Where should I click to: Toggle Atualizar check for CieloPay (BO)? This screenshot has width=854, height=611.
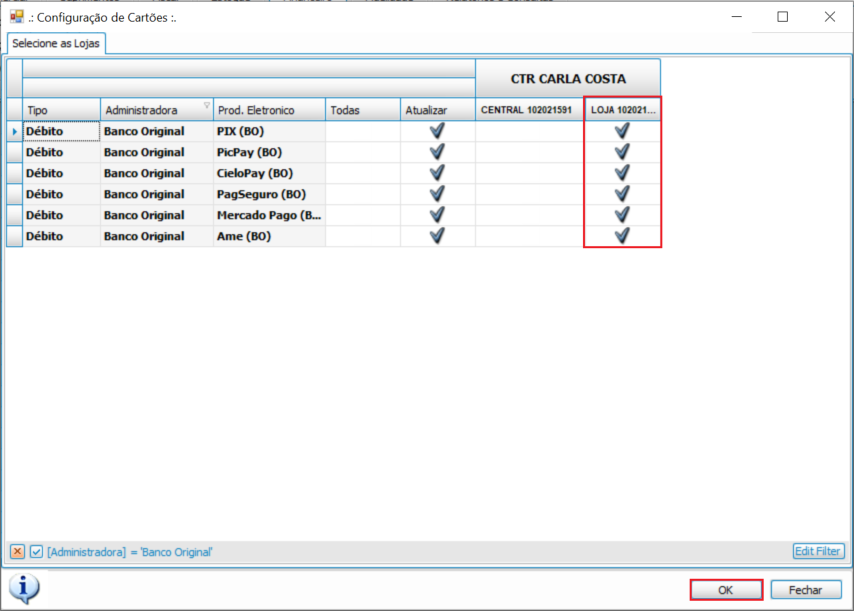pos(437,173)
